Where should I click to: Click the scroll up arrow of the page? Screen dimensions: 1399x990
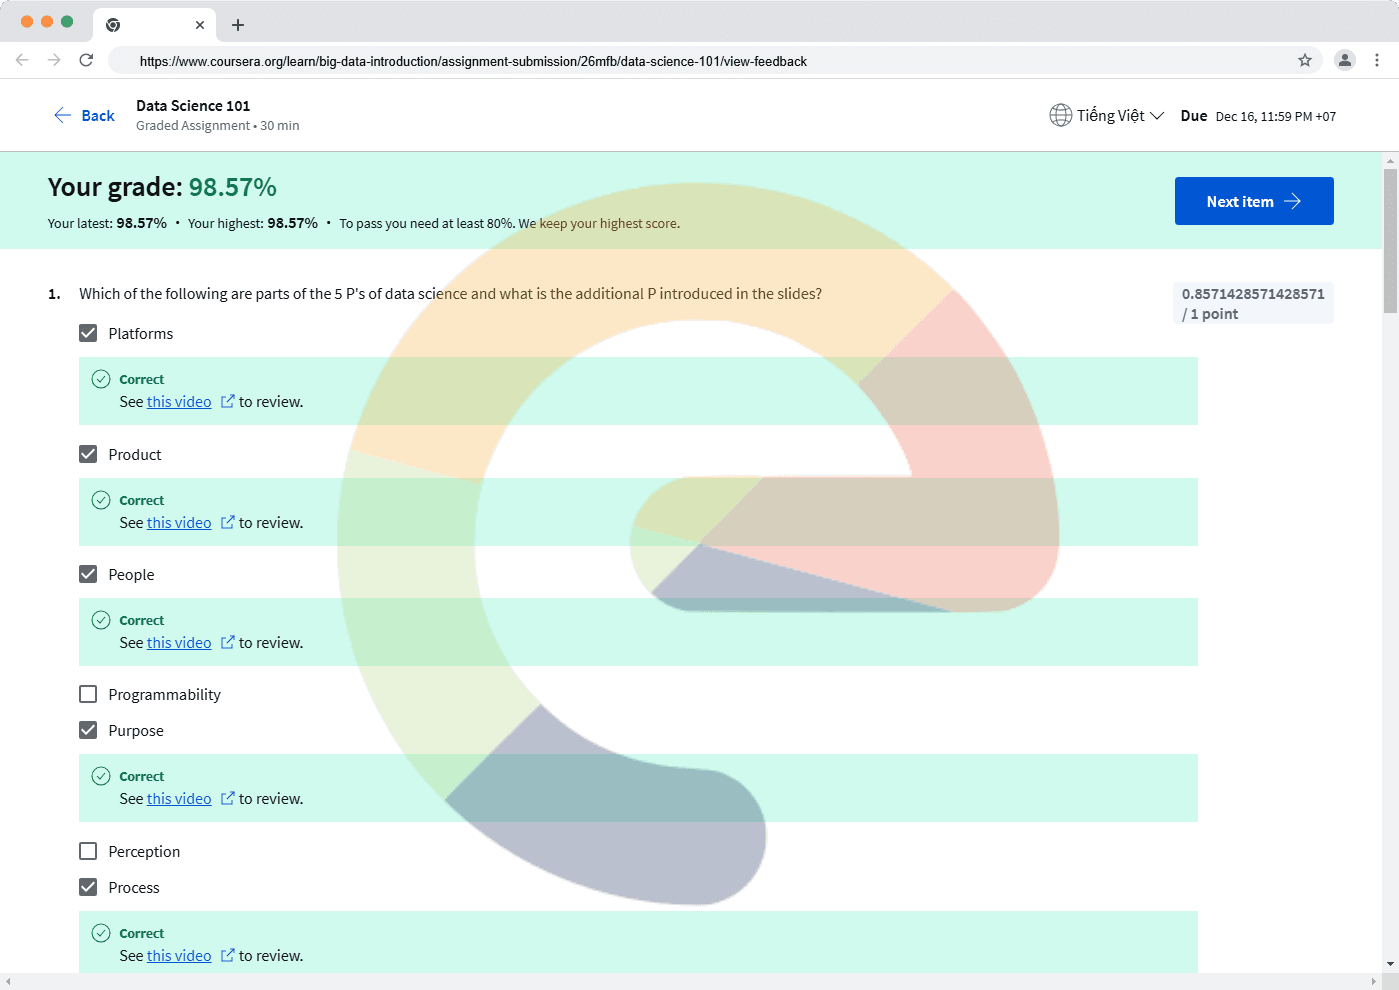[1390, 160]
